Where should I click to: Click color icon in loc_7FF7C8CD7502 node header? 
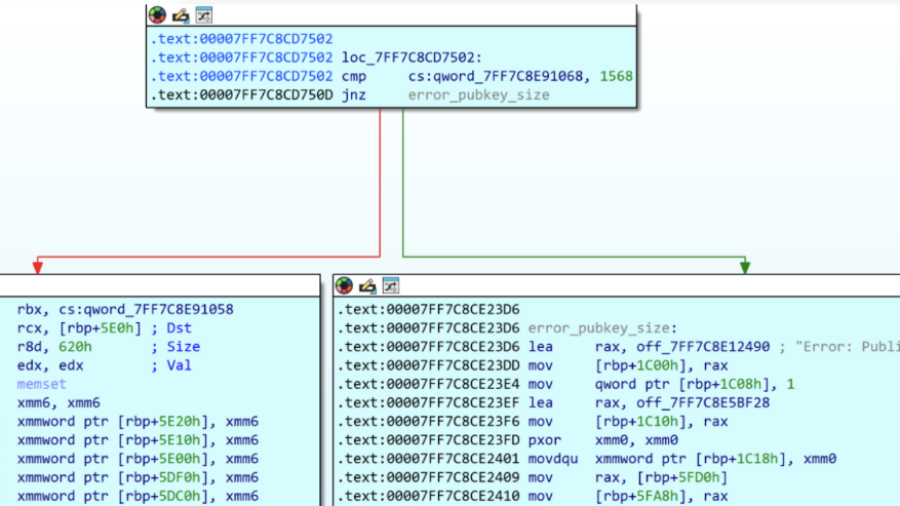157,15
